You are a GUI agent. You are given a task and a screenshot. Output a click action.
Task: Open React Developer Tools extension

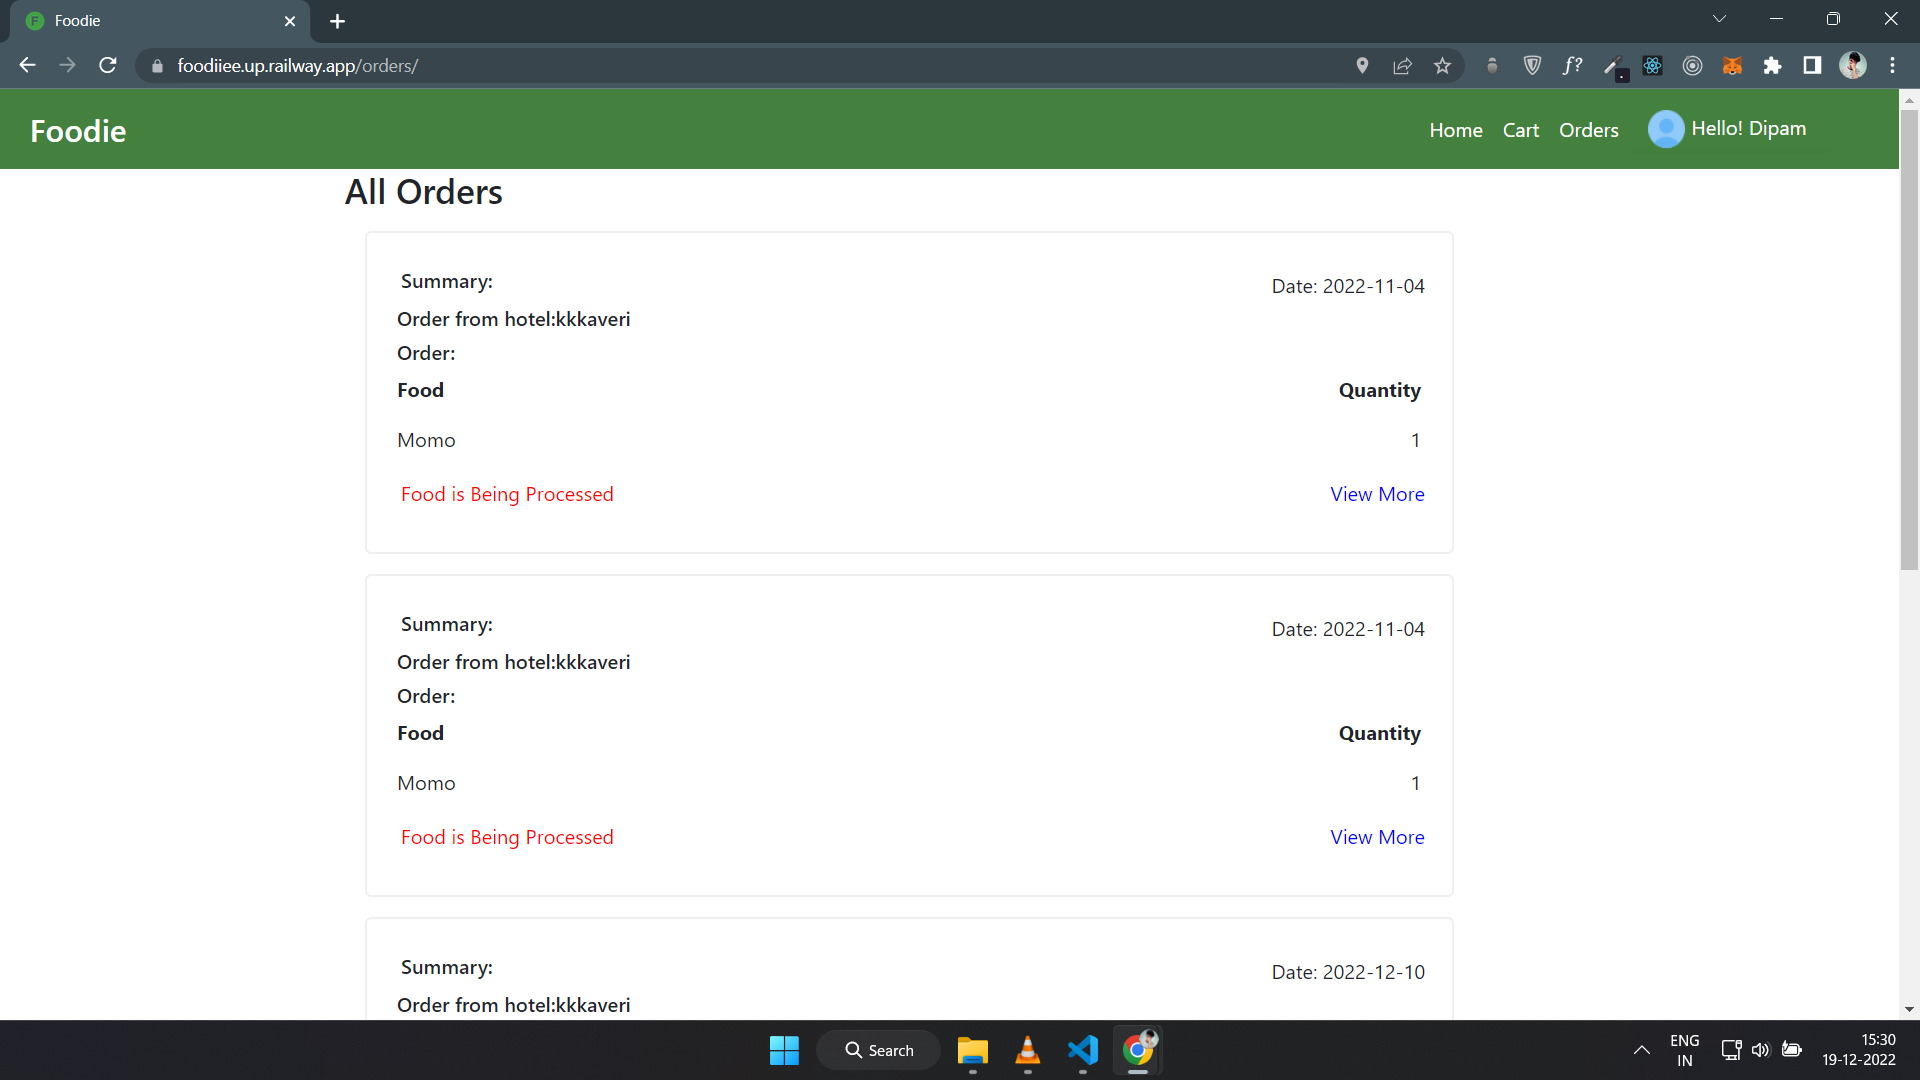1652,65
